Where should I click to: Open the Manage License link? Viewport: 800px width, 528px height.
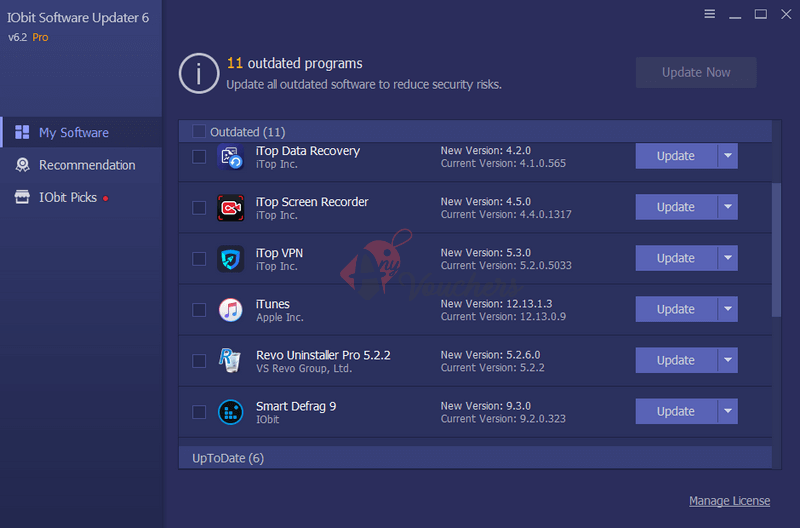coord(729,500)
